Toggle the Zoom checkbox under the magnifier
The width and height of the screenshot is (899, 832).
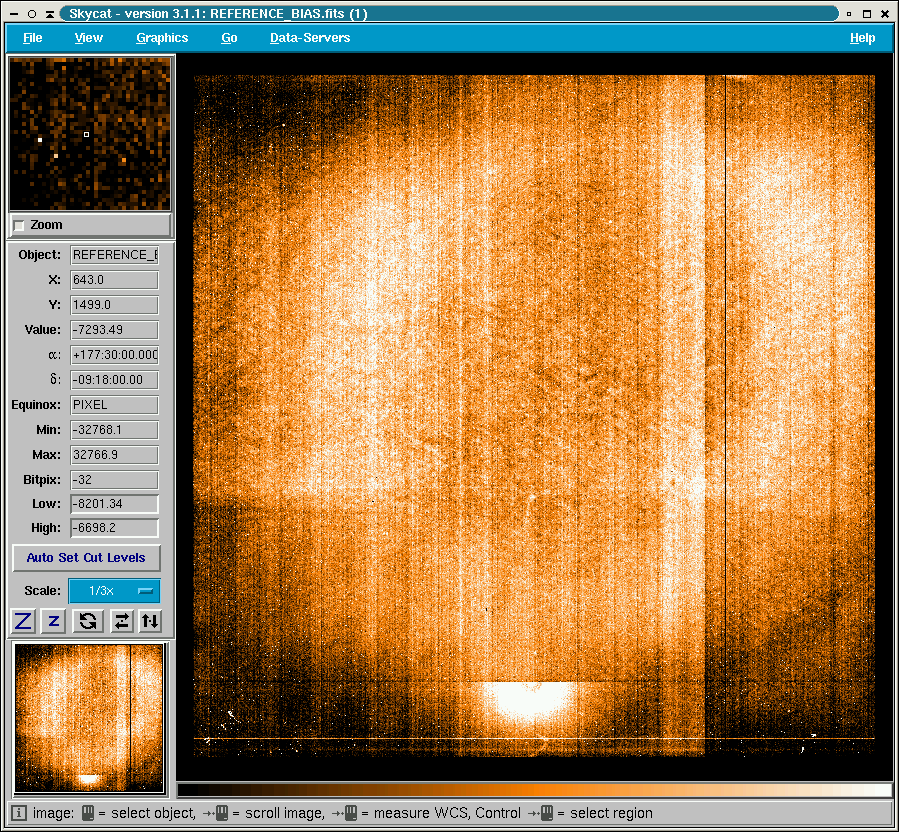tap(19, 226)
